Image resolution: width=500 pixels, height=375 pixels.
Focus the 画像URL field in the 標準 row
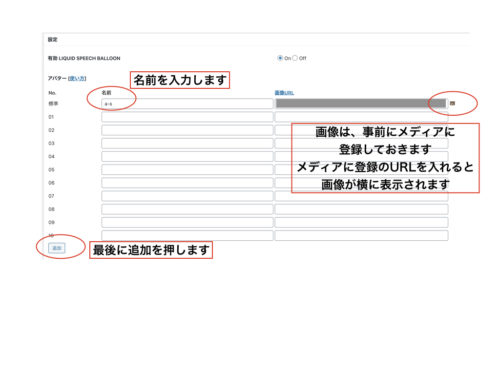361,103
